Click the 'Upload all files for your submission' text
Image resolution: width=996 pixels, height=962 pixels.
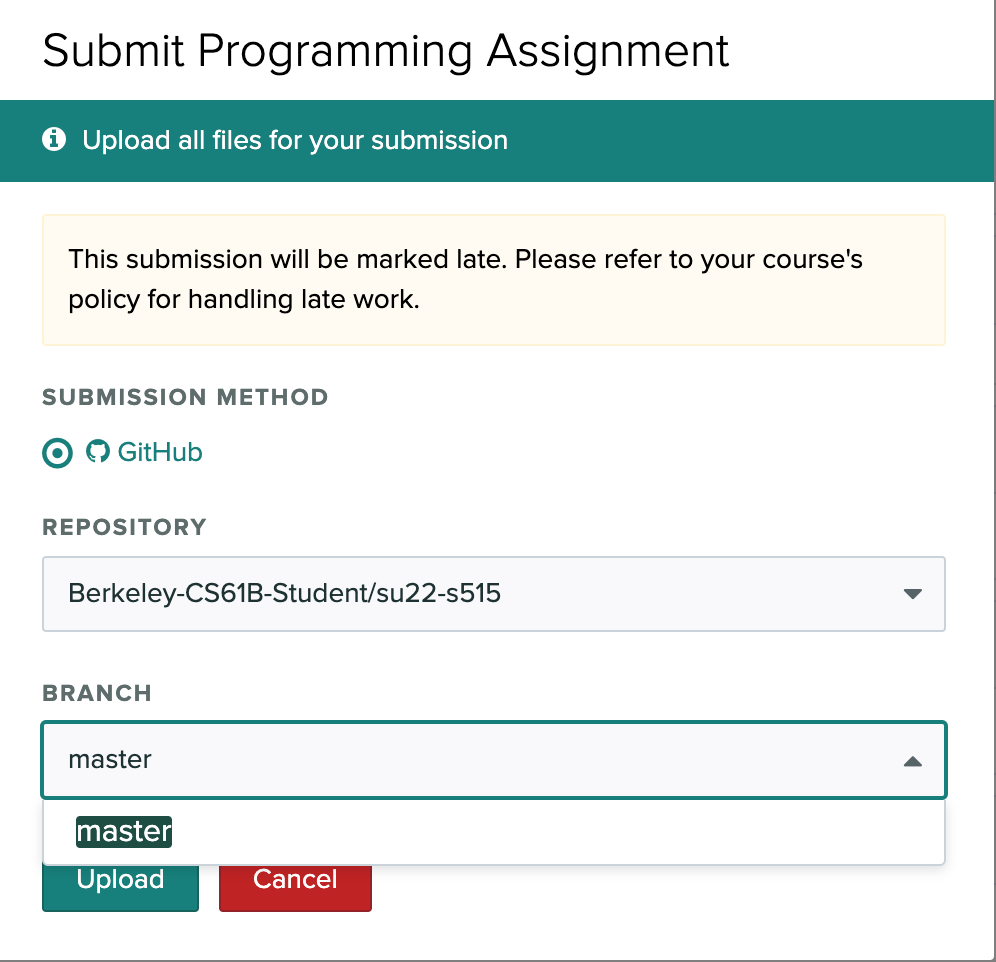[x=295, y=140]
